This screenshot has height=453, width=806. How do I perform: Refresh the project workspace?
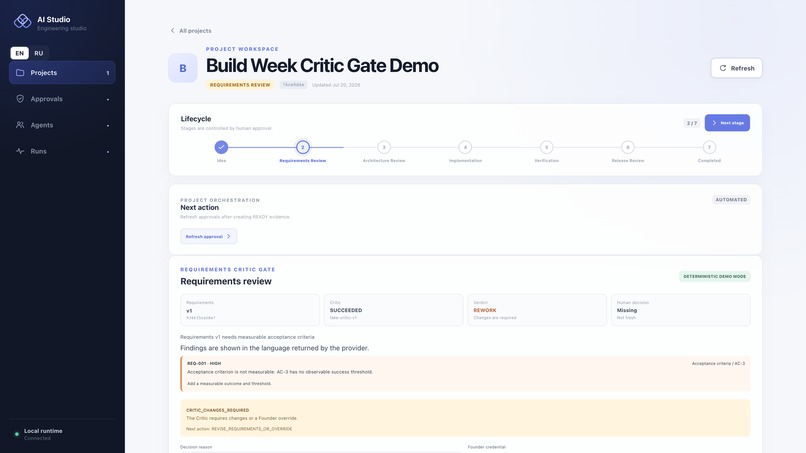click(x=736, y=68)
